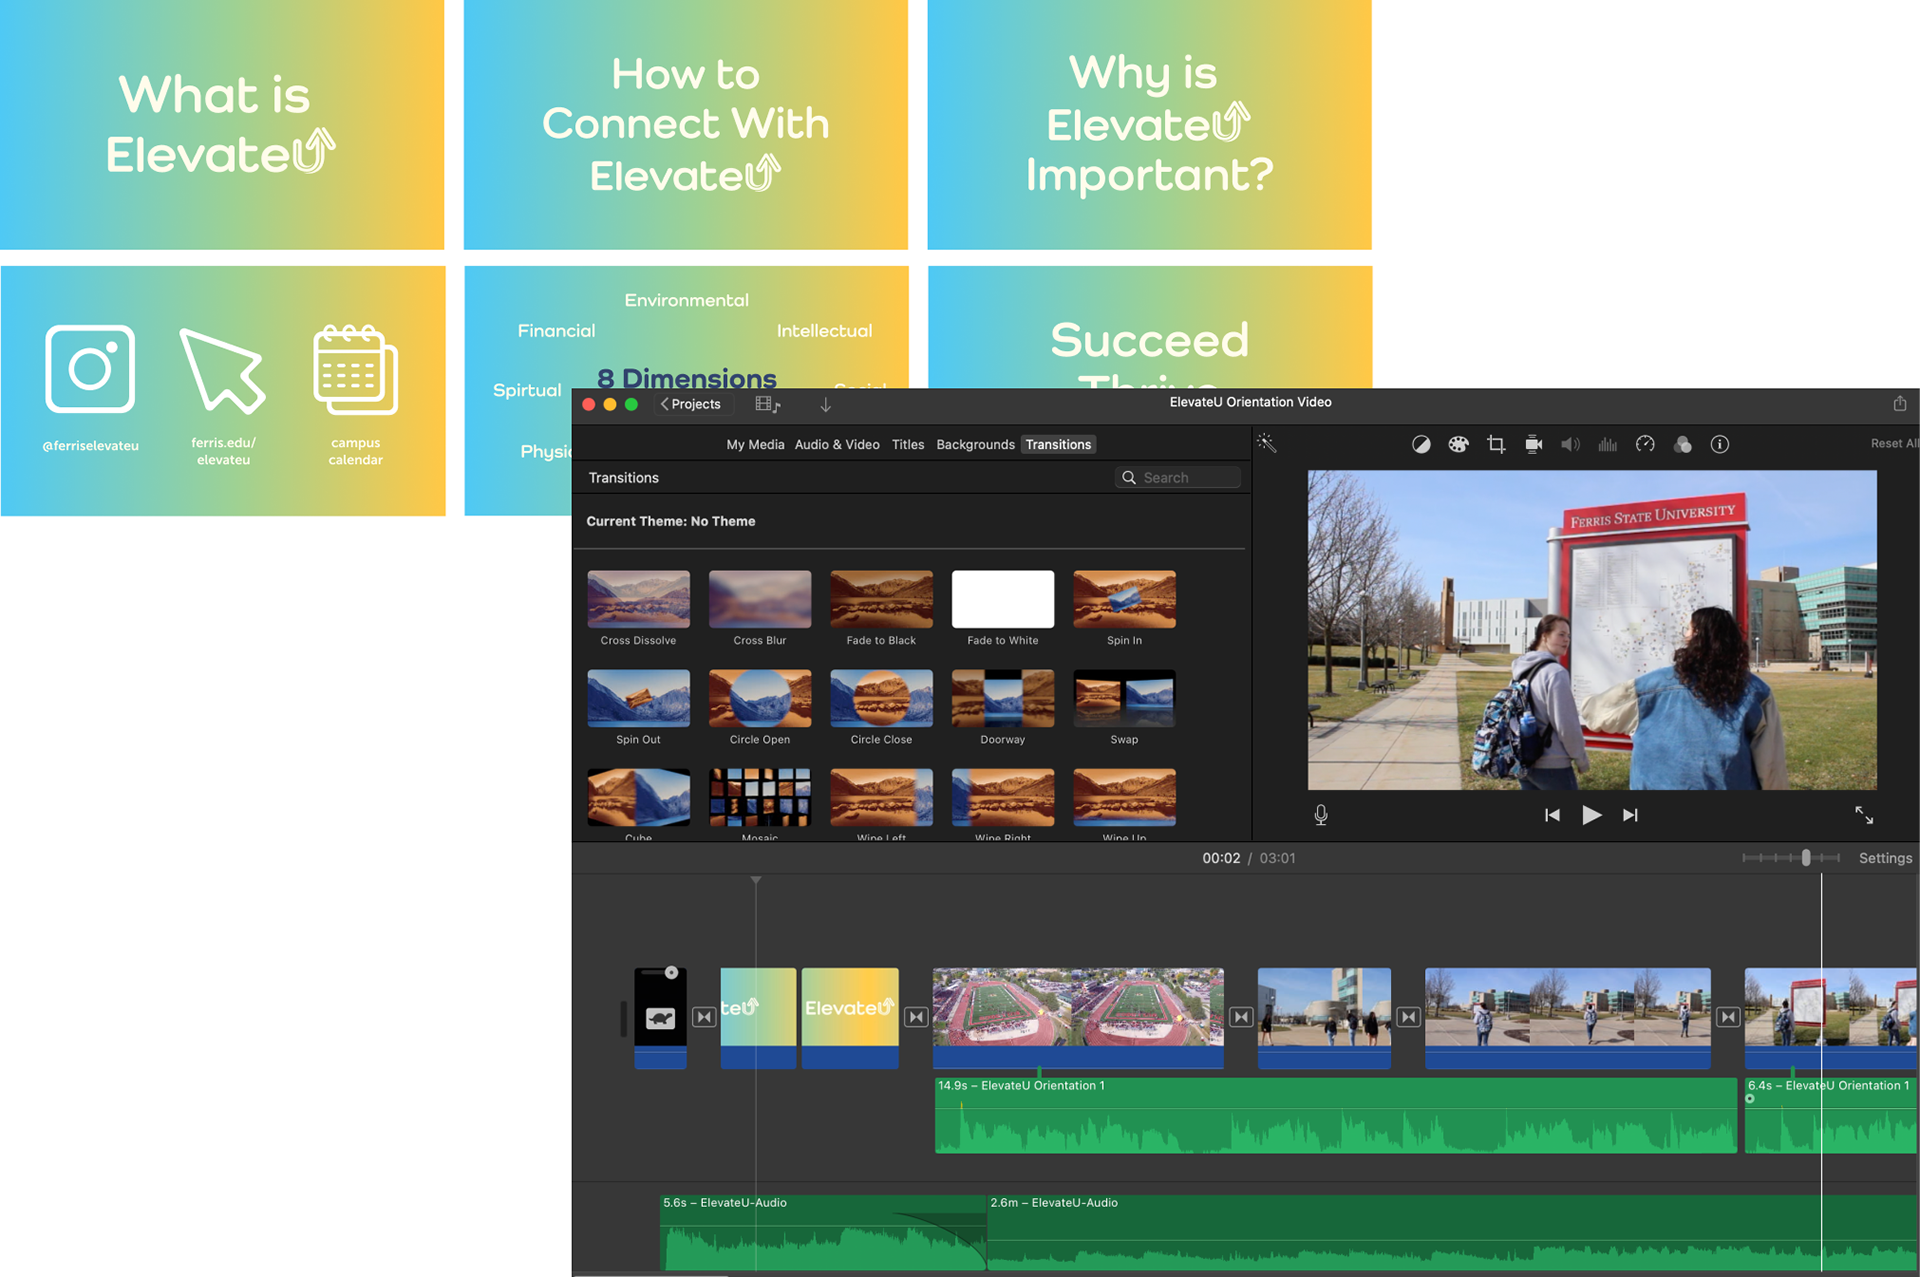
Task: Click the playhead marker in timeline
Action: coord(756,880)
